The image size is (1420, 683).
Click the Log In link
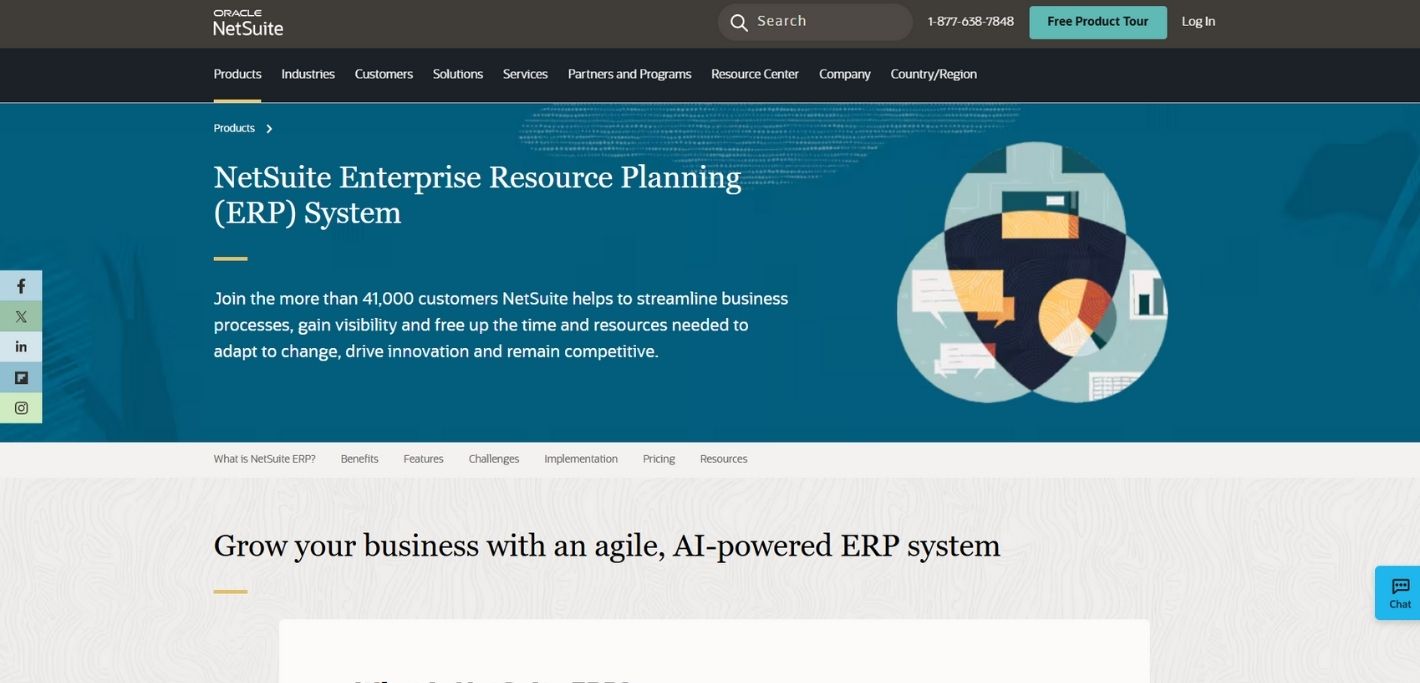click(1198, 21)
